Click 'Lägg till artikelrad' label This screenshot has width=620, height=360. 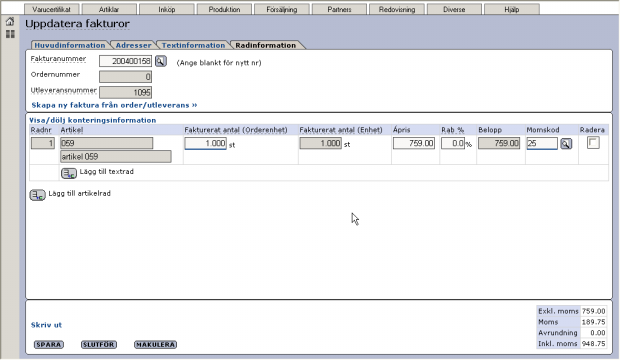tap(79, 193)
